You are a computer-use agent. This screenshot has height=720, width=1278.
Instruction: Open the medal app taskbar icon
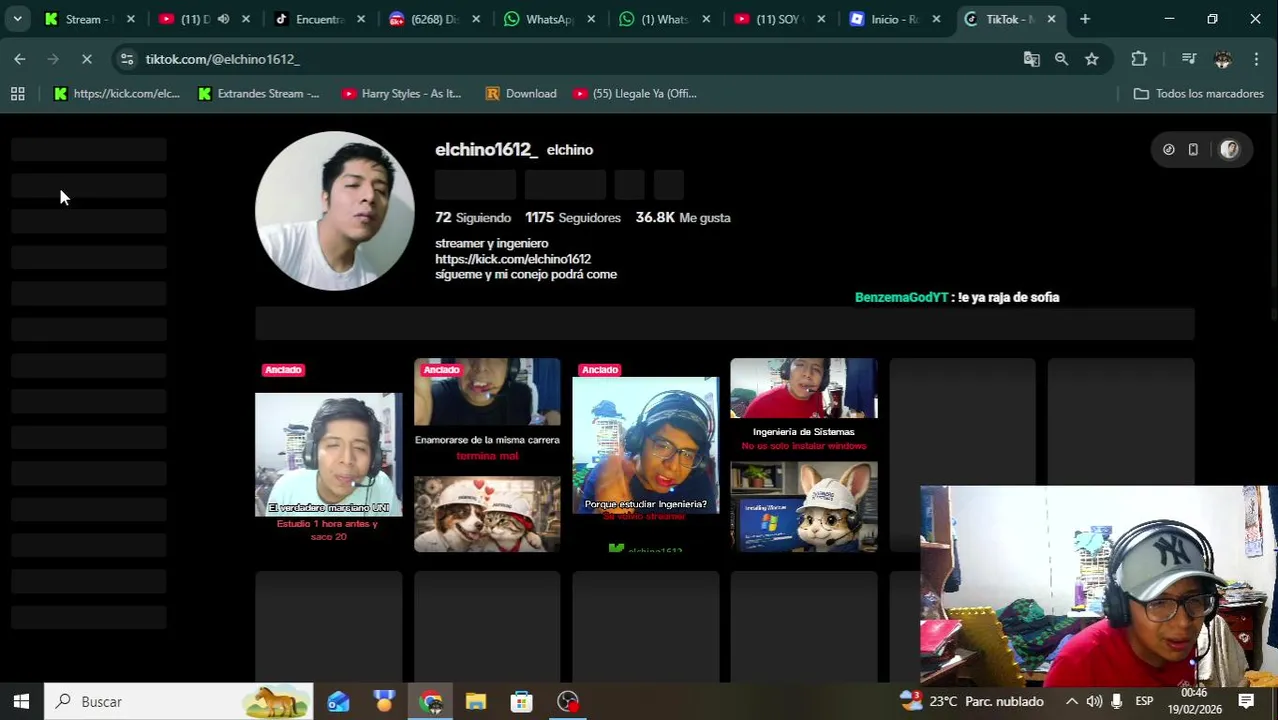click(x=384, y=702)
